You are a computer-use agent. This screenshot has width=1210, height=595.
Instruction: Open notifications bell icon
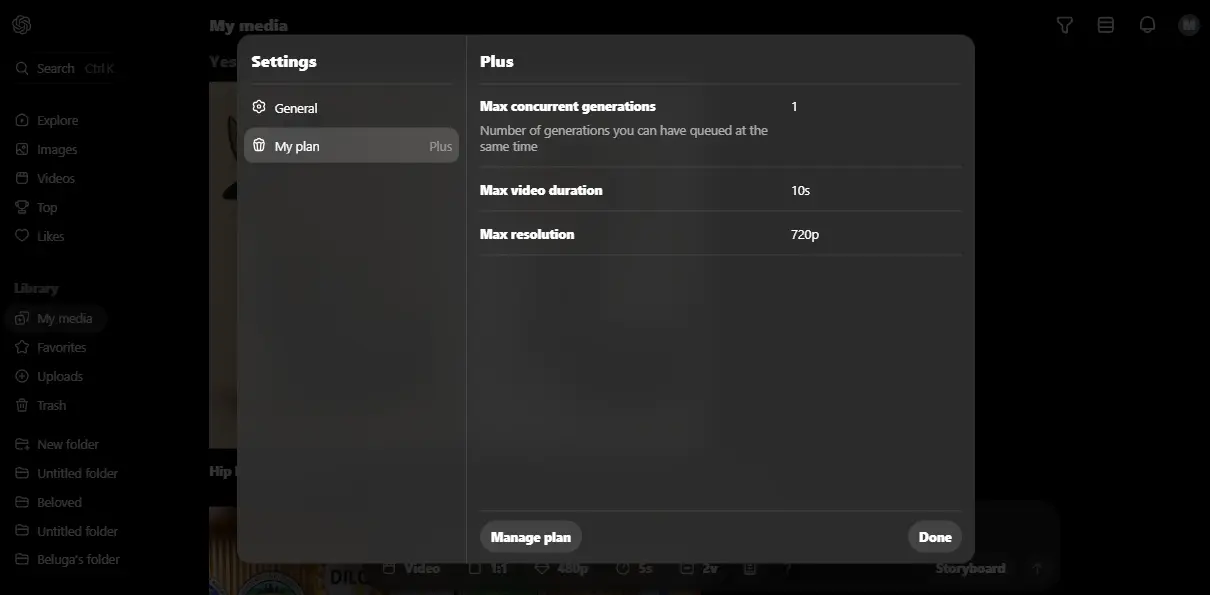tap(1148, 25)
